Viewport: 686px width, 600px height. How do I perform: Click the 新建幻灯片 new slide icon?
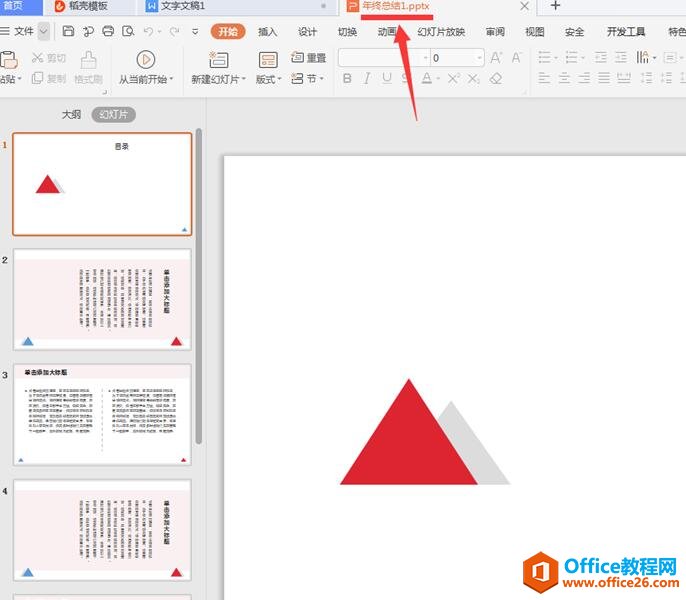(x=217, y=59)
